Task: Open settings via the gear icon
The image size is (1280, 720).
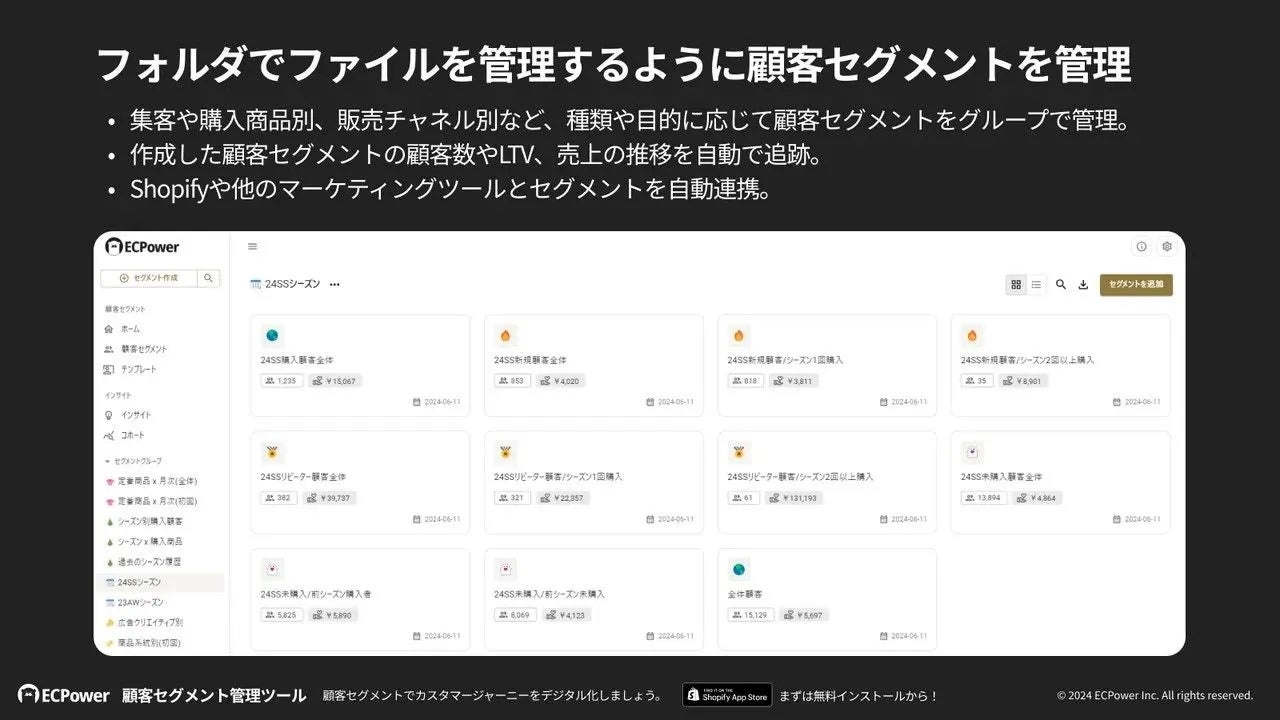Action: (1166, 247)
